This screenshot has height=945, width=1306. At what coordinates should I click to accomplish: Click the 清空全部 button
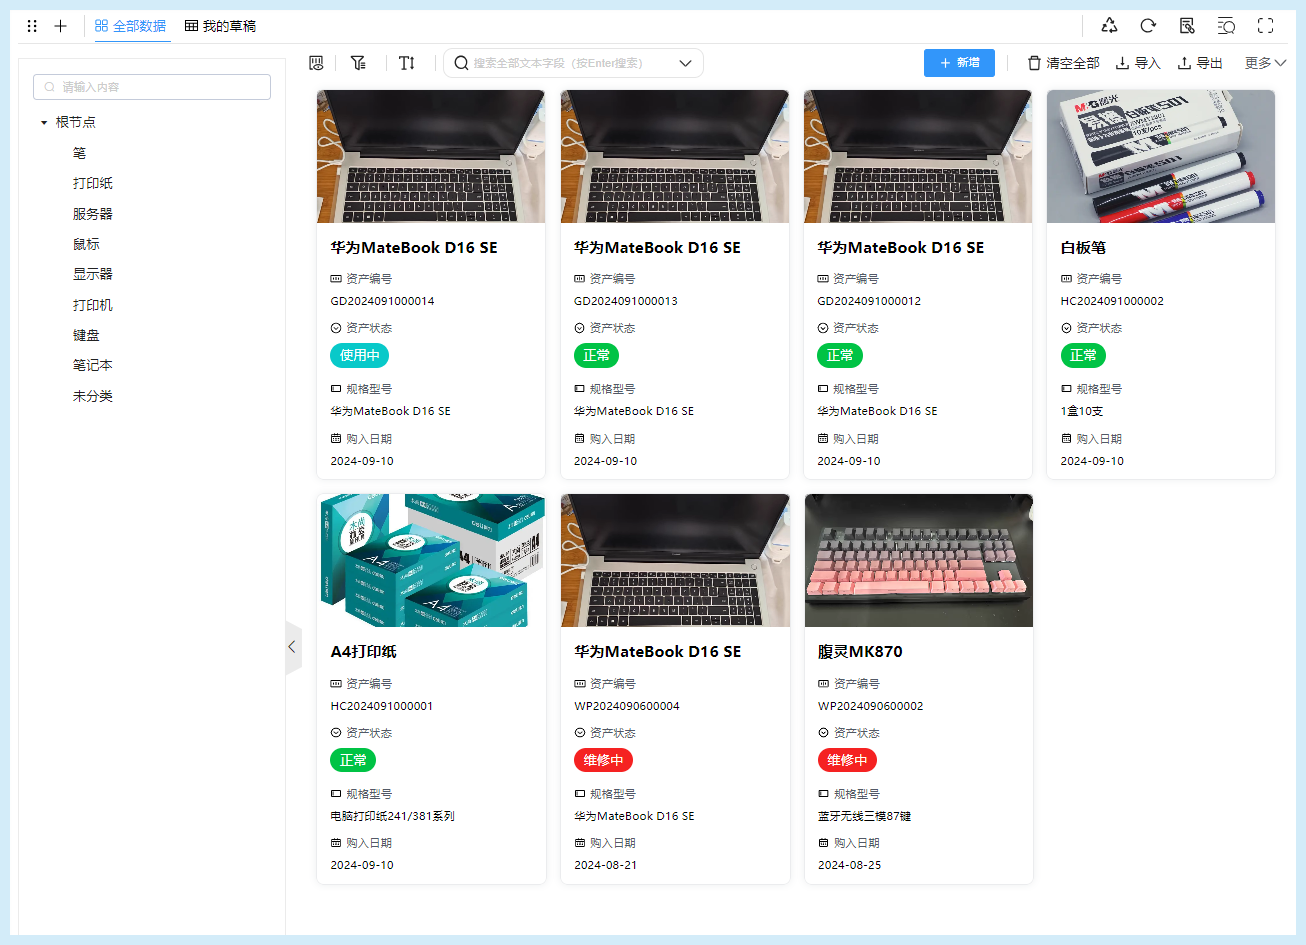pos(1063,63)
